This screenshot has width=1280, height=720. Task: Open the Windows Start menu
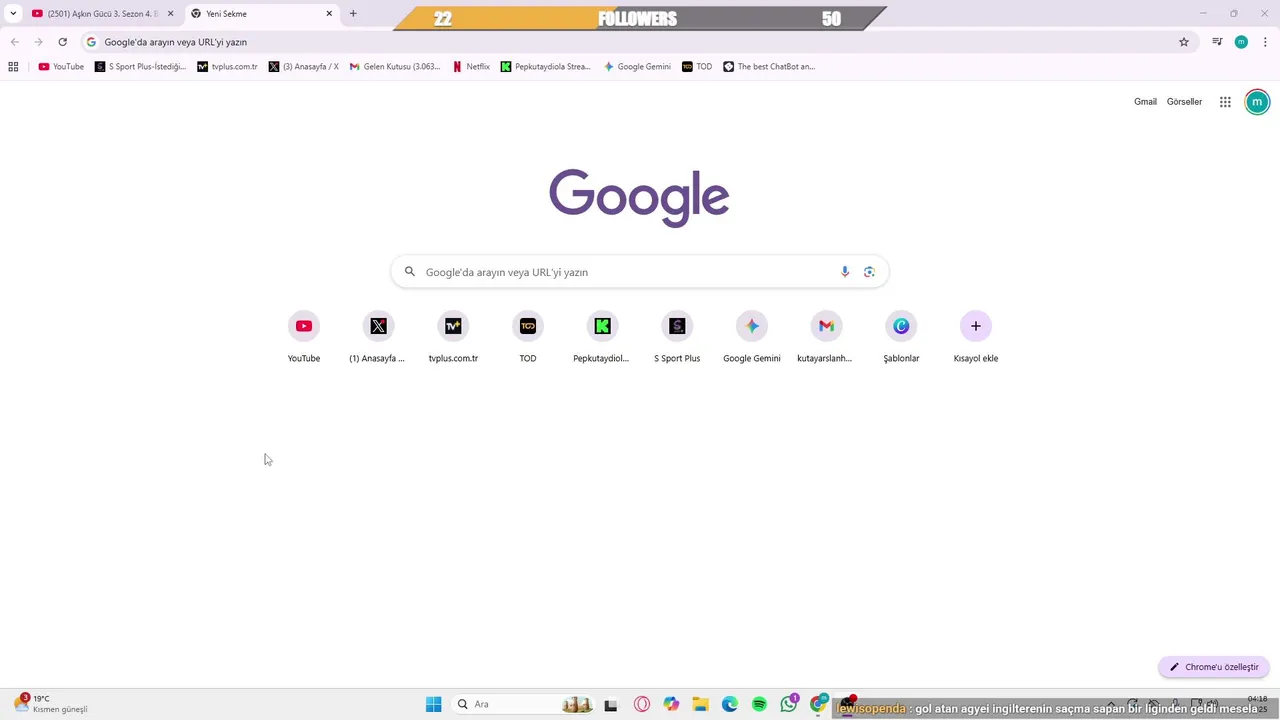(433, 704)
